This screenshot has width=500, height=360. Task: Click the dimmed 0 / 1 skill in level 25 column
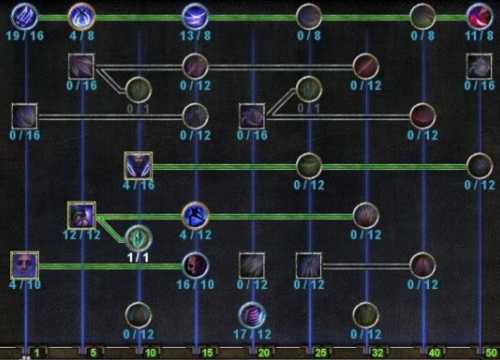pyautogui.click(x=309, y=89)
